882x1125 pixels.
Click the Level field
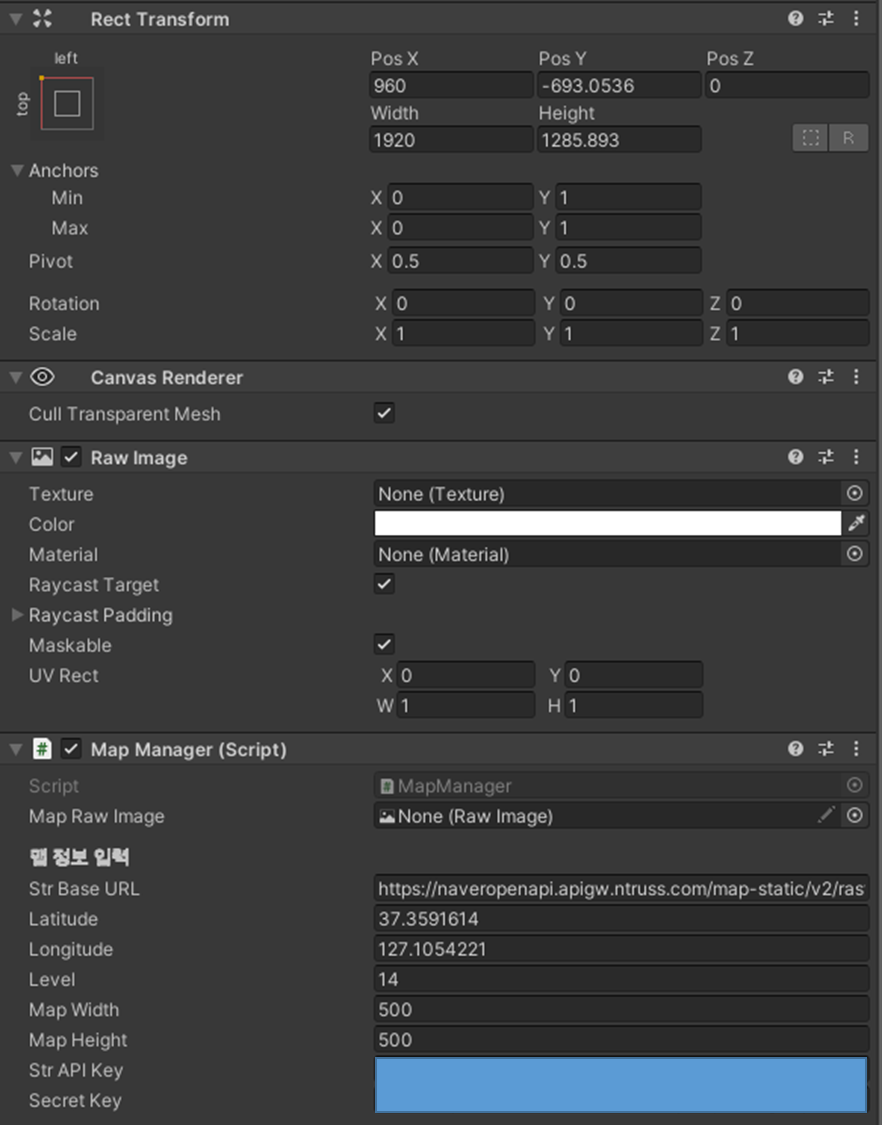tap(621, 979)
